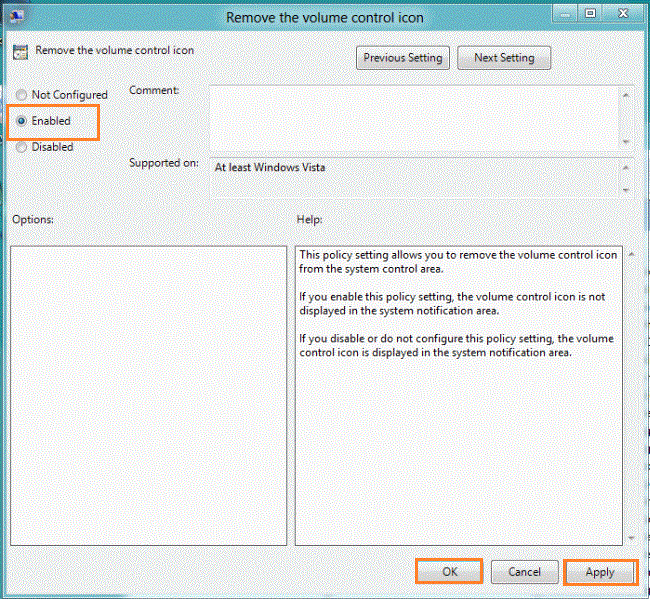
Task: Apply the policy changes
Action: [600, 572]
